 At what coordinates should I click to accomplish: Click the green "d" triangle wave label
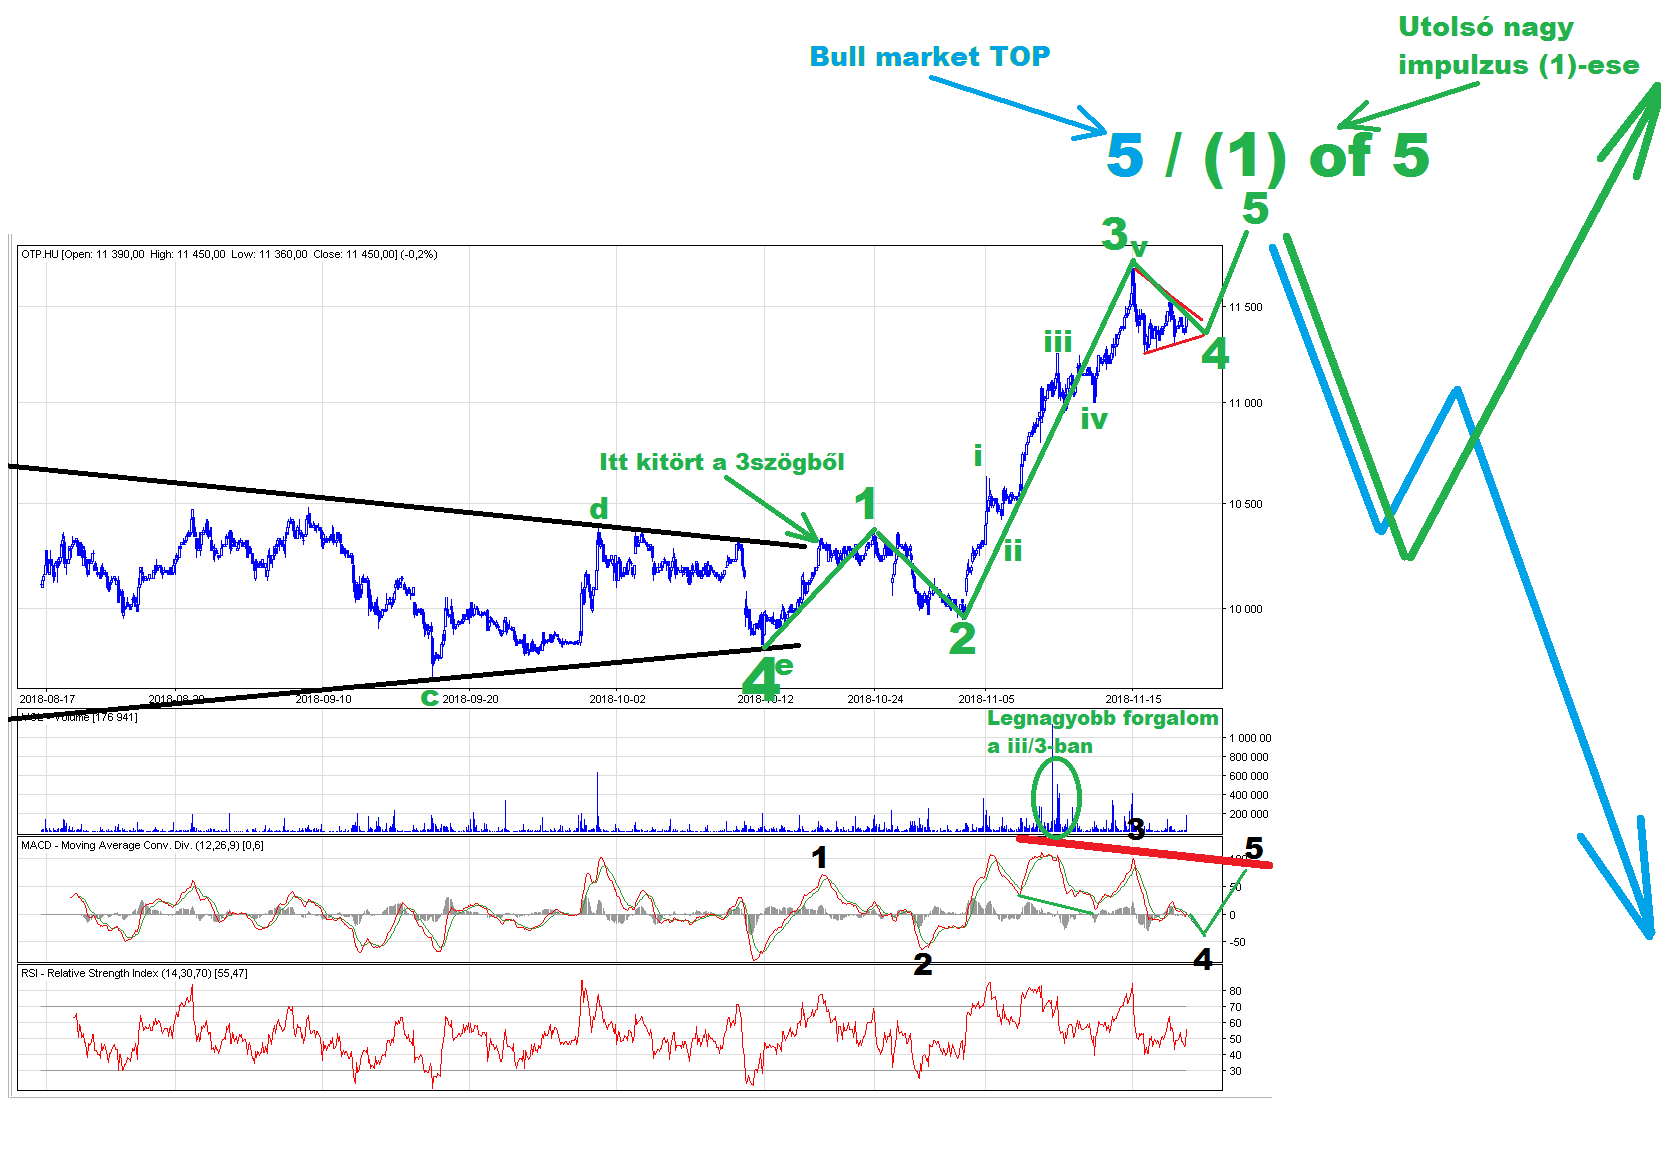tap(598, 509)
